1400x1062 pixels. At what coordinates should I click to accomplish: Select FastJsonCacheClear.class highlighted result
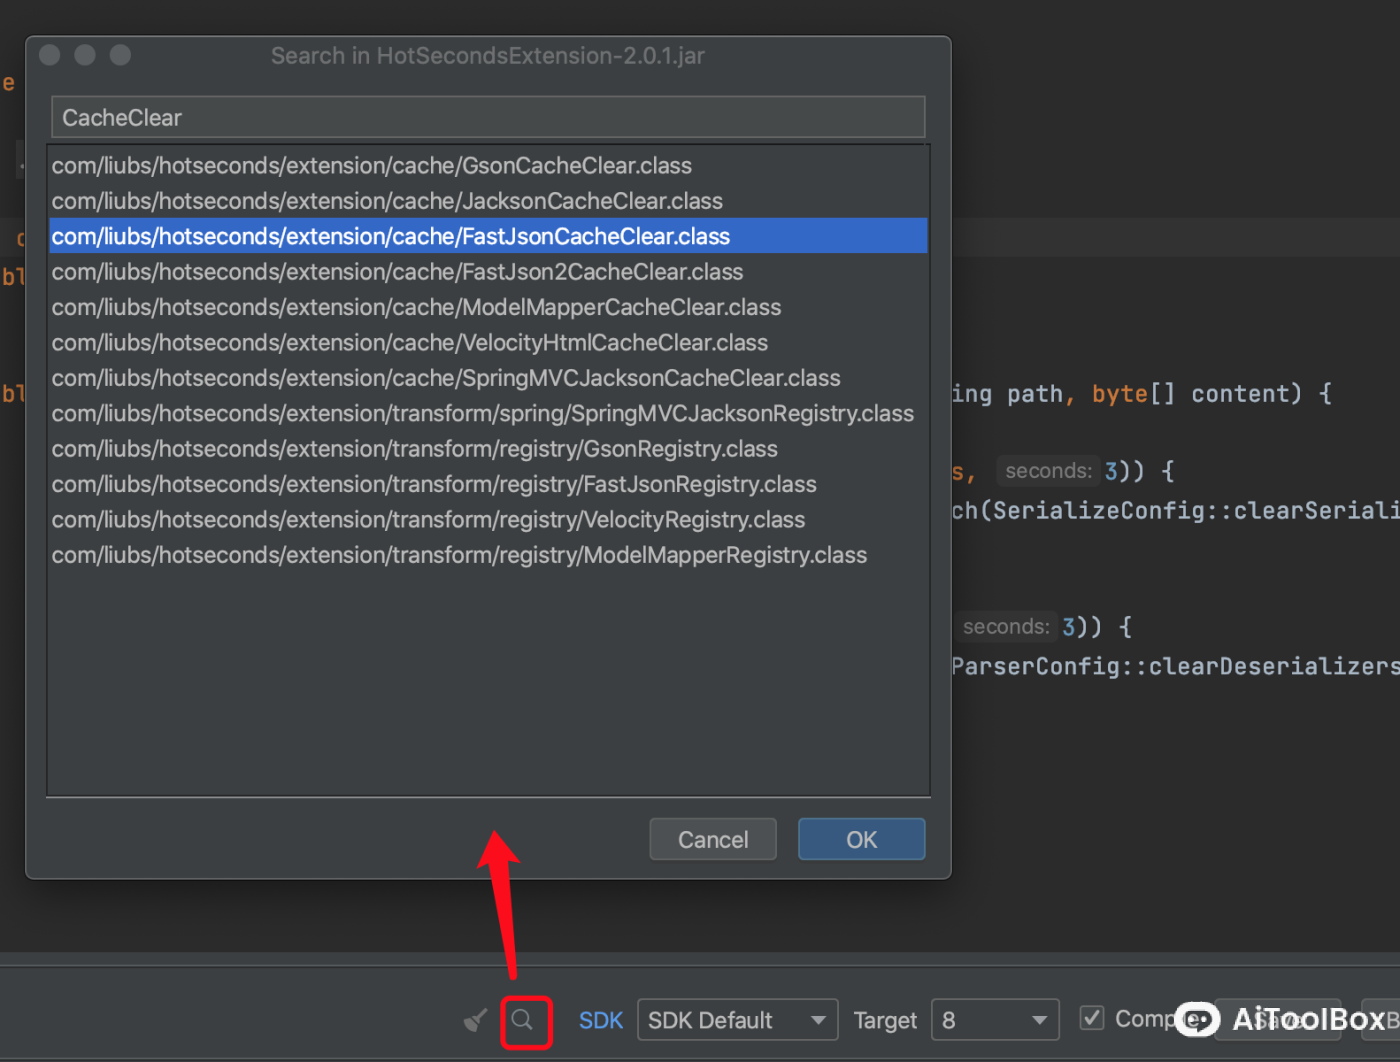click(x=391, y=237)
